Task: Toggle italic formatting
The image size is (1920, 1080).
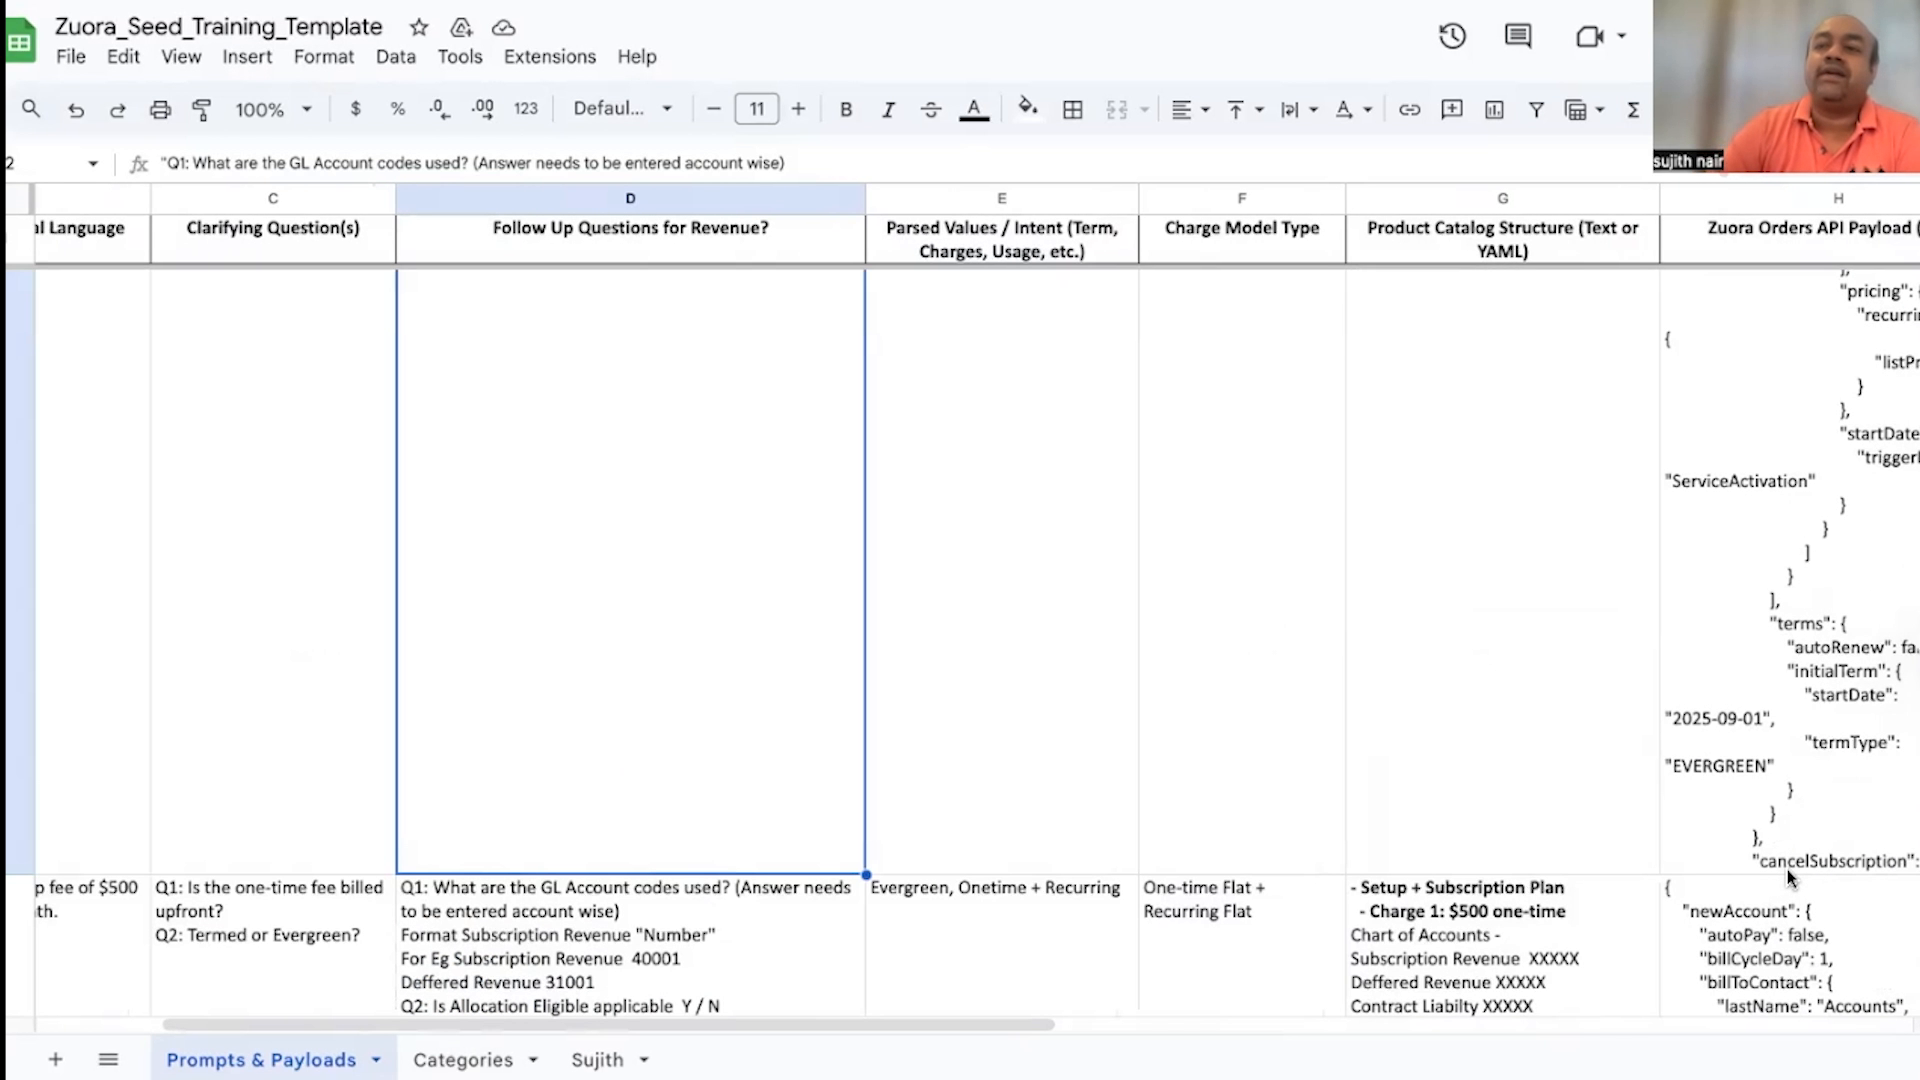Action: (x=888, y=109)
